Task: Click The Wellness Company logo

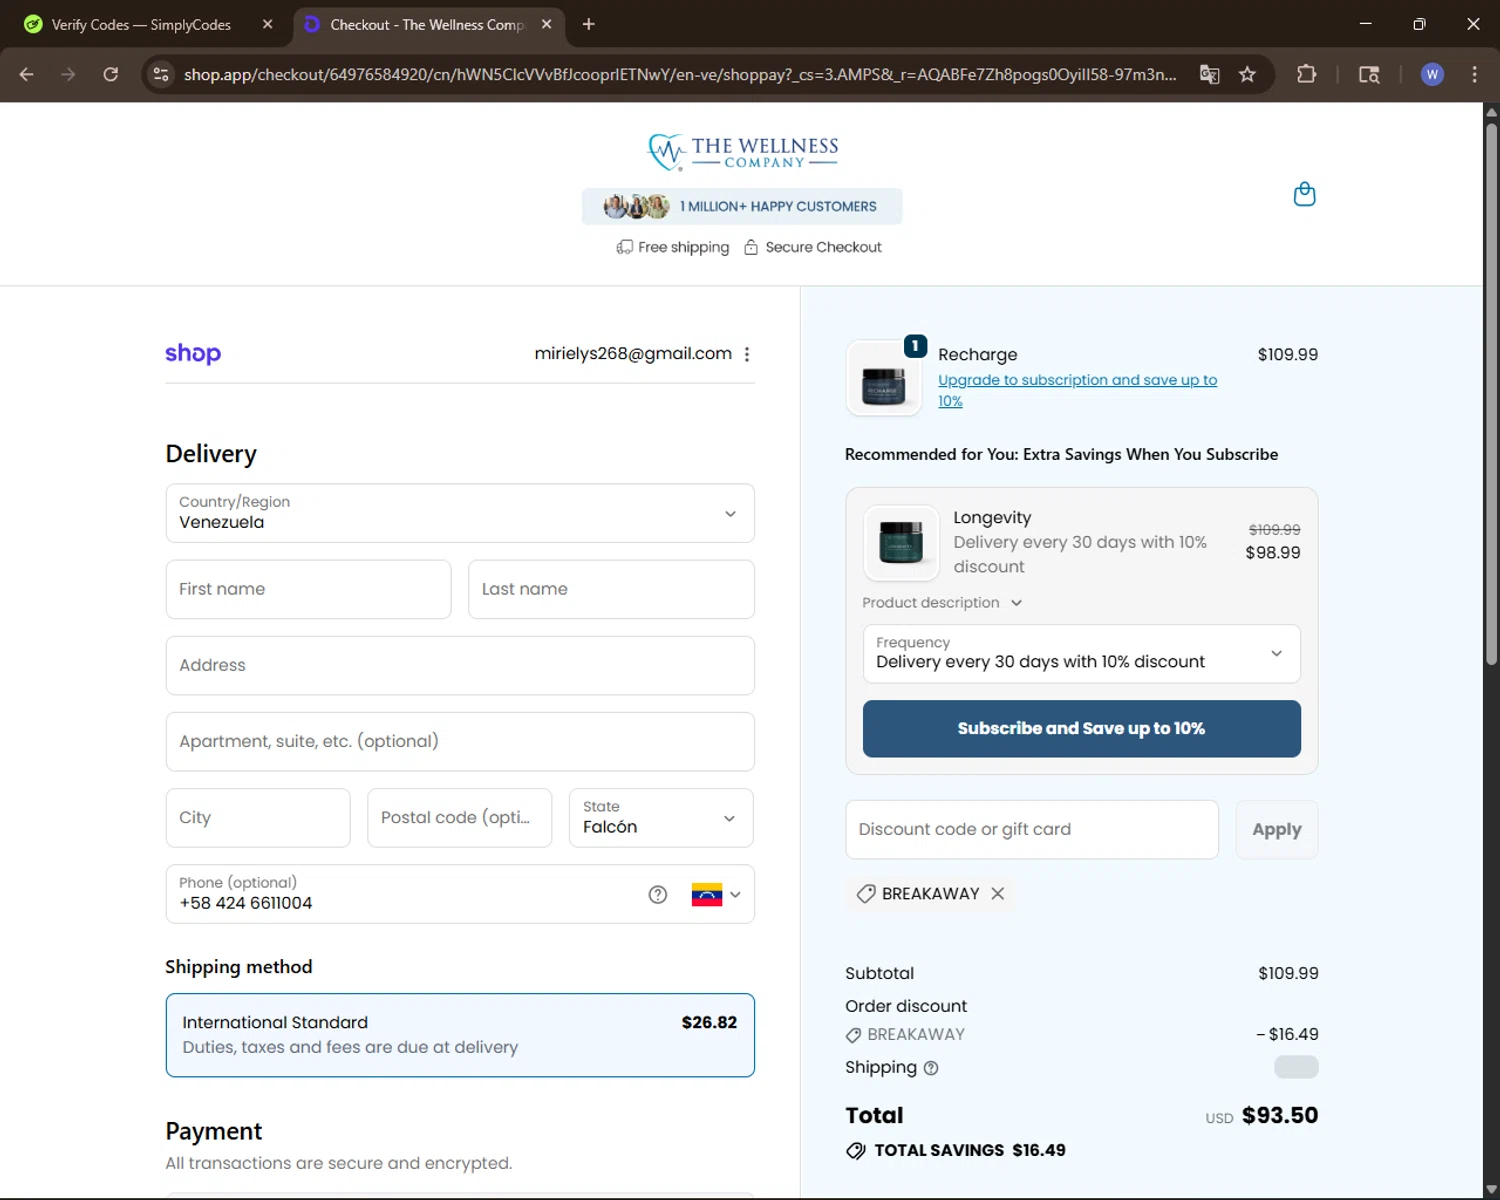Action: point(743,152)
